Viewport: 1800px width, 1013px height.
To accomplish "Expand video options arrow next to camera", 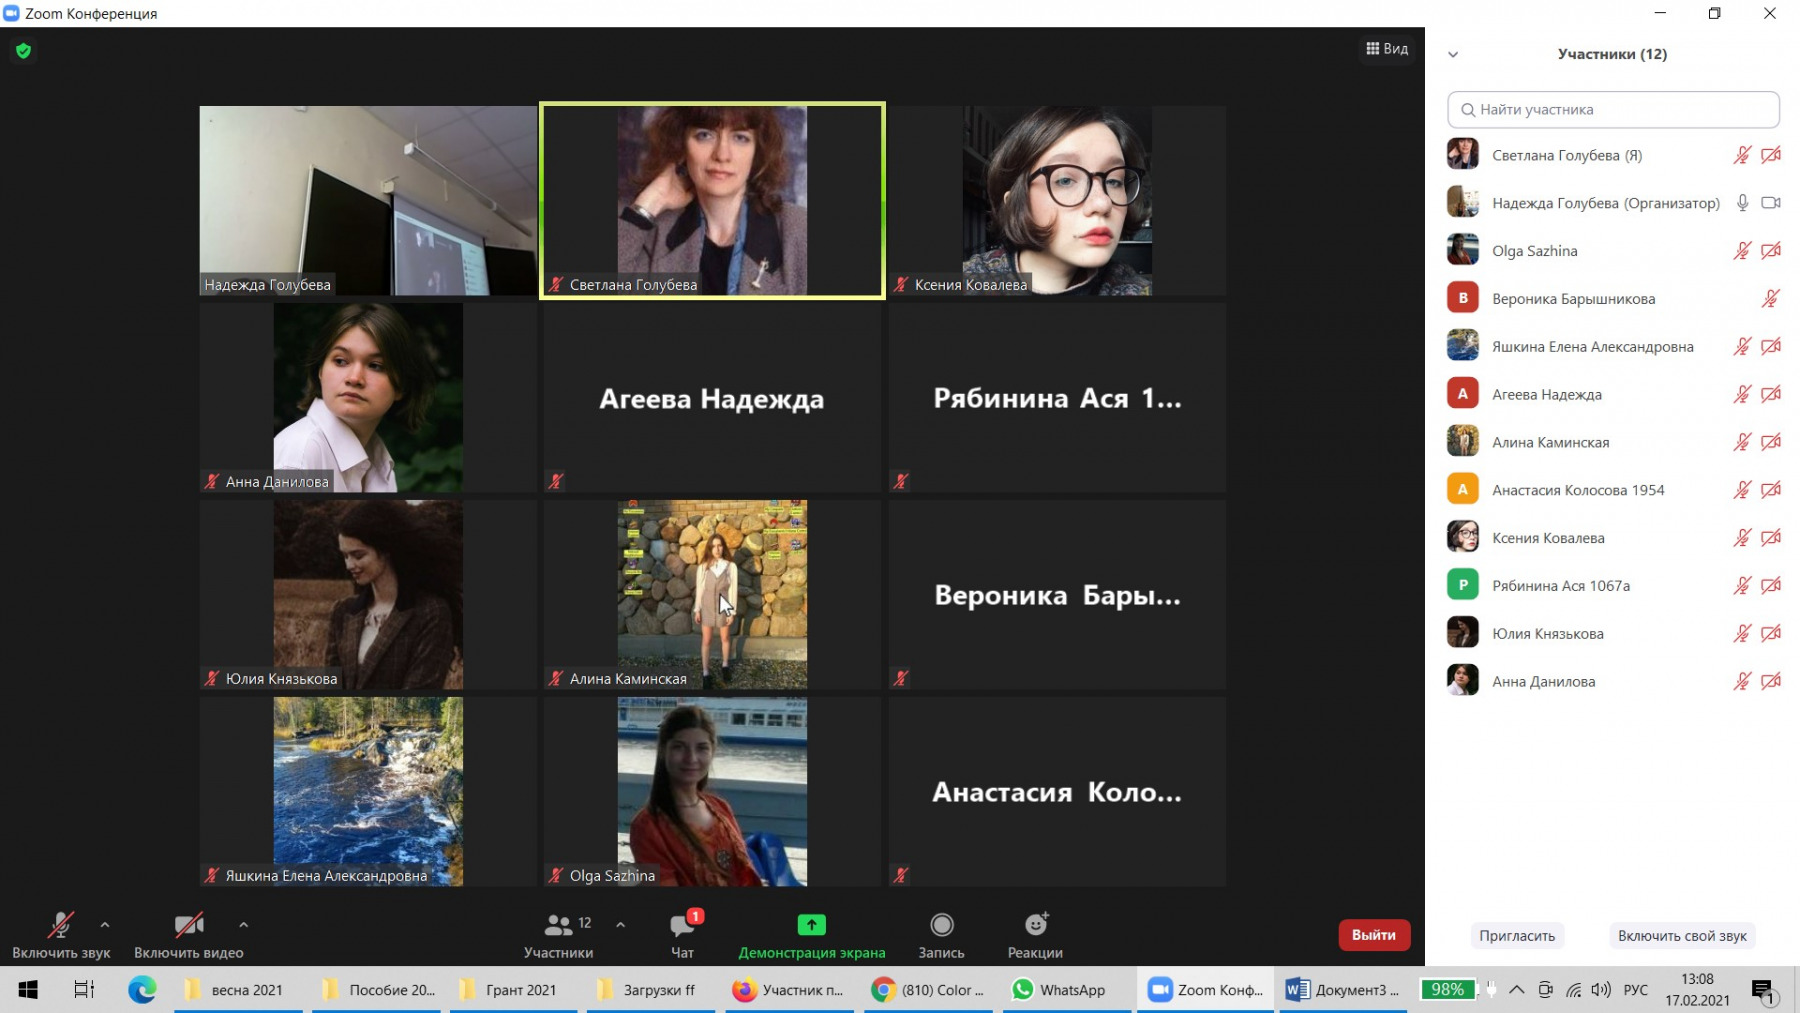I will click(244, 925).
